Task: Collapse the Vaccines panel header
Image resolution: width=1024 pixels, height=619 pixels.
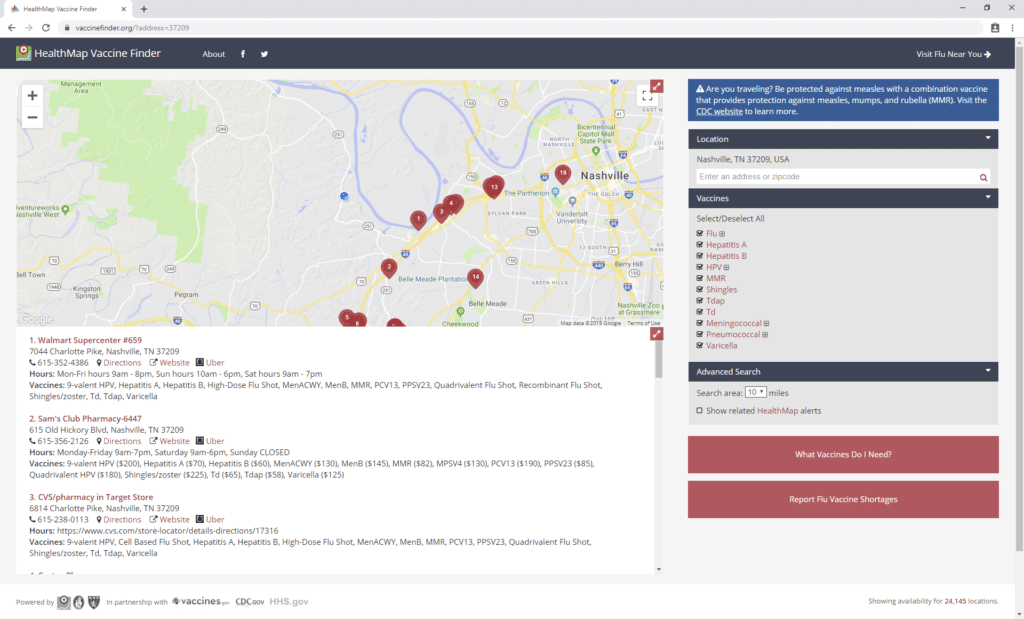Action: click(843, 198)
